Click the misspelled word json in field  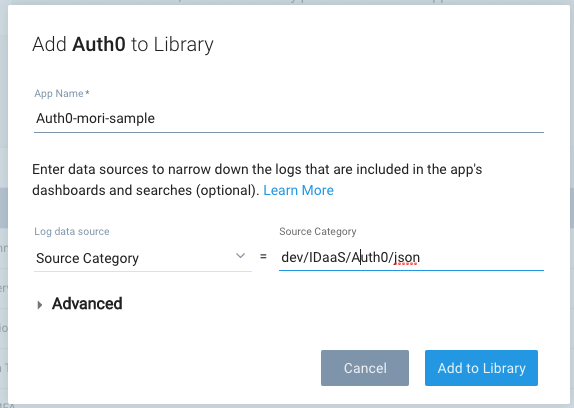point(407,258)
